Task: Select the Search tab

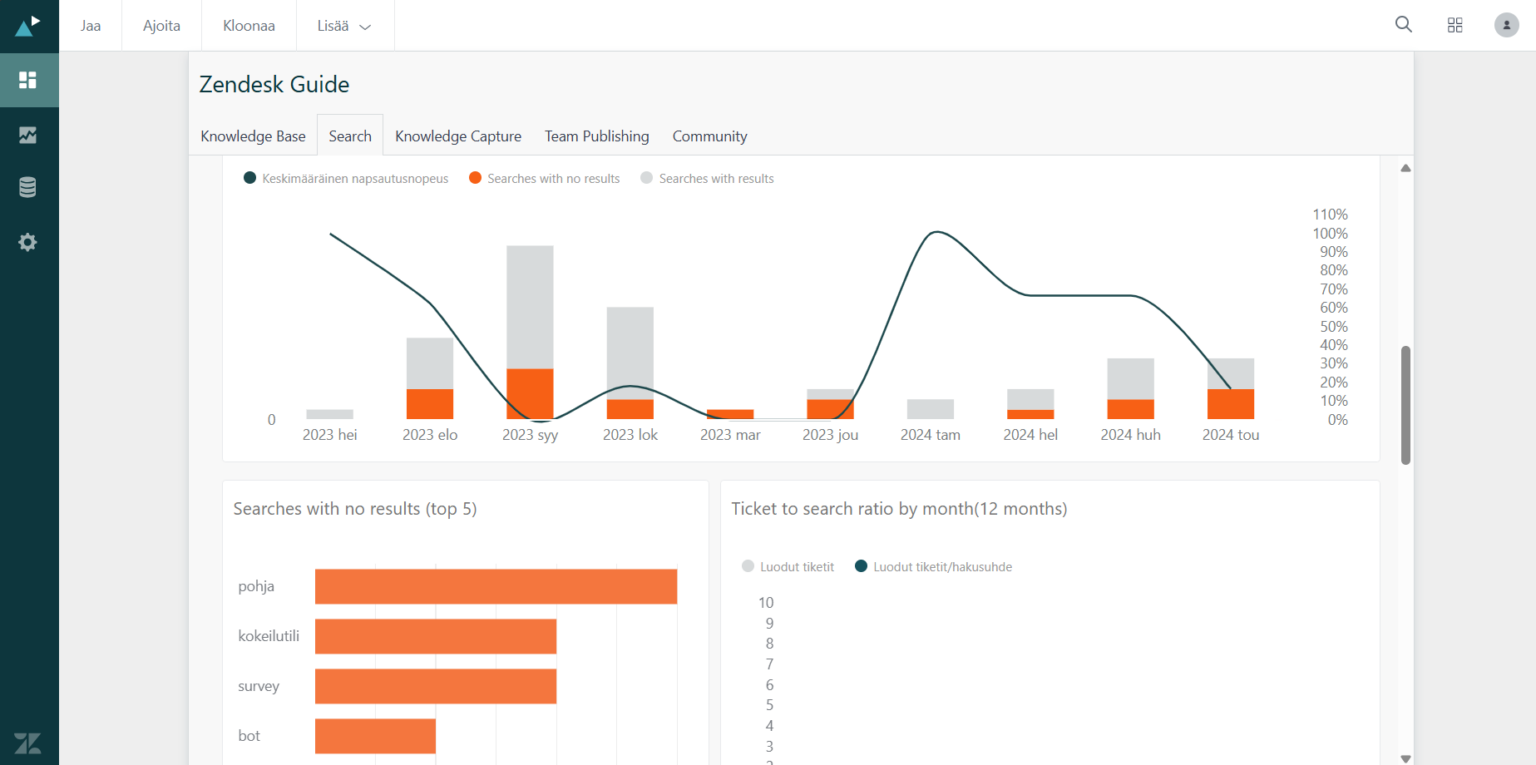Action: coord(350,136)
